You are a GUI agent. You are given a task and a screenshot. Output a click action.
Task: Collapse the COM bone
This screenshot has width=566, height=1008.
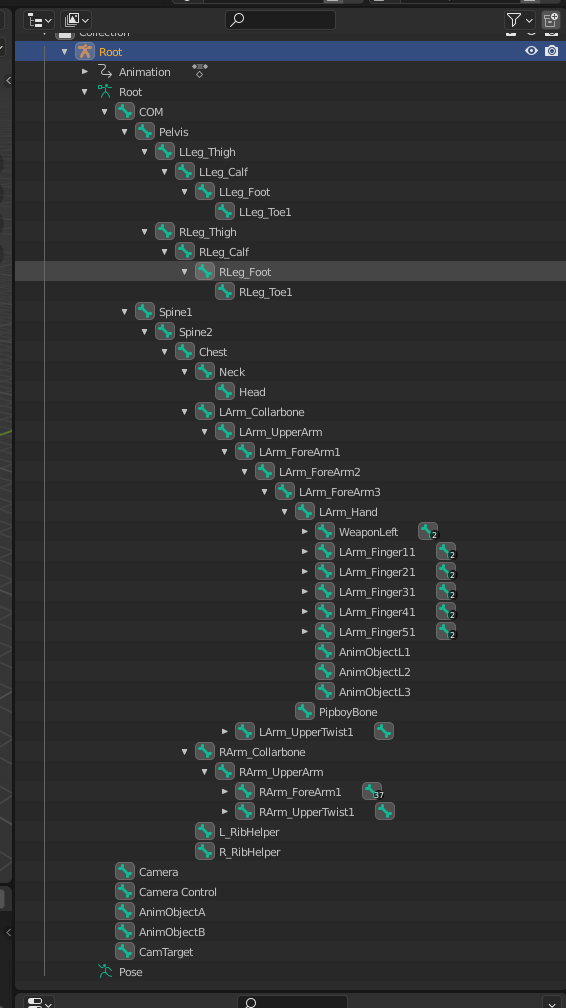(x=104, y=111)
